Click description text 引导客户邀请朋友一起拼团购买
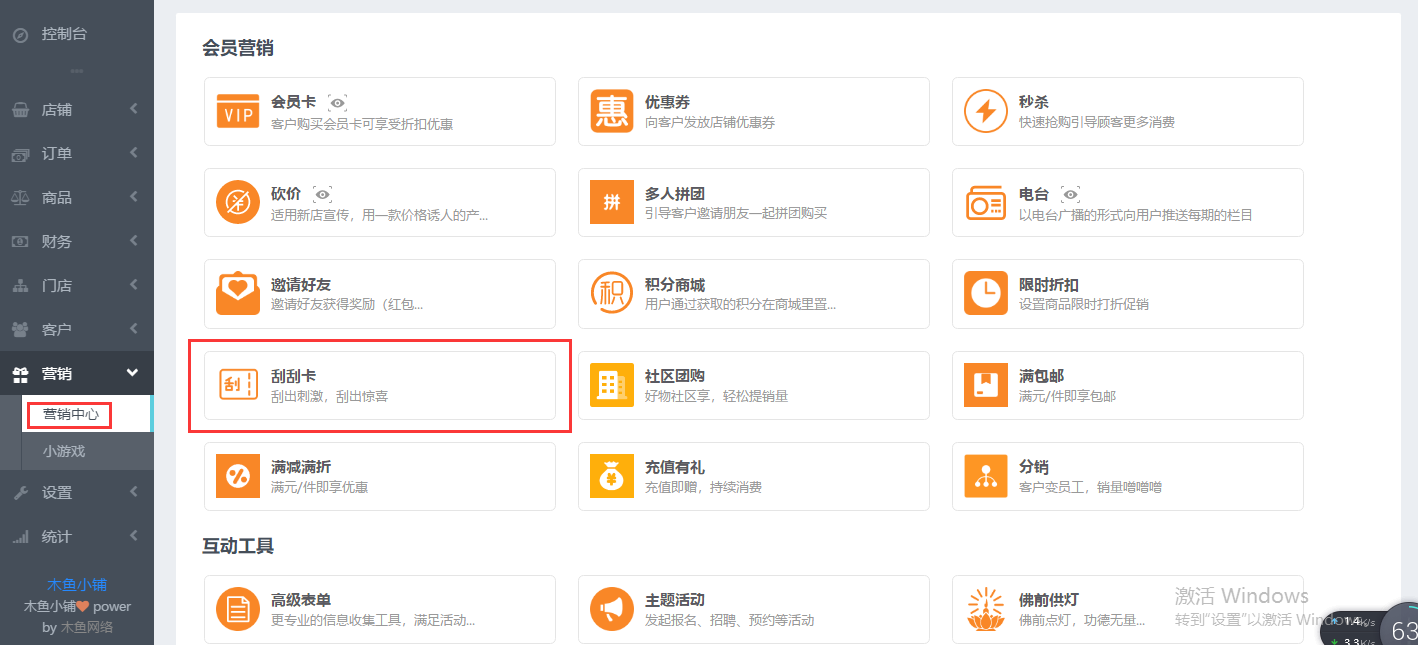This screenshot has width=1418, height=645. click(736, 213)
